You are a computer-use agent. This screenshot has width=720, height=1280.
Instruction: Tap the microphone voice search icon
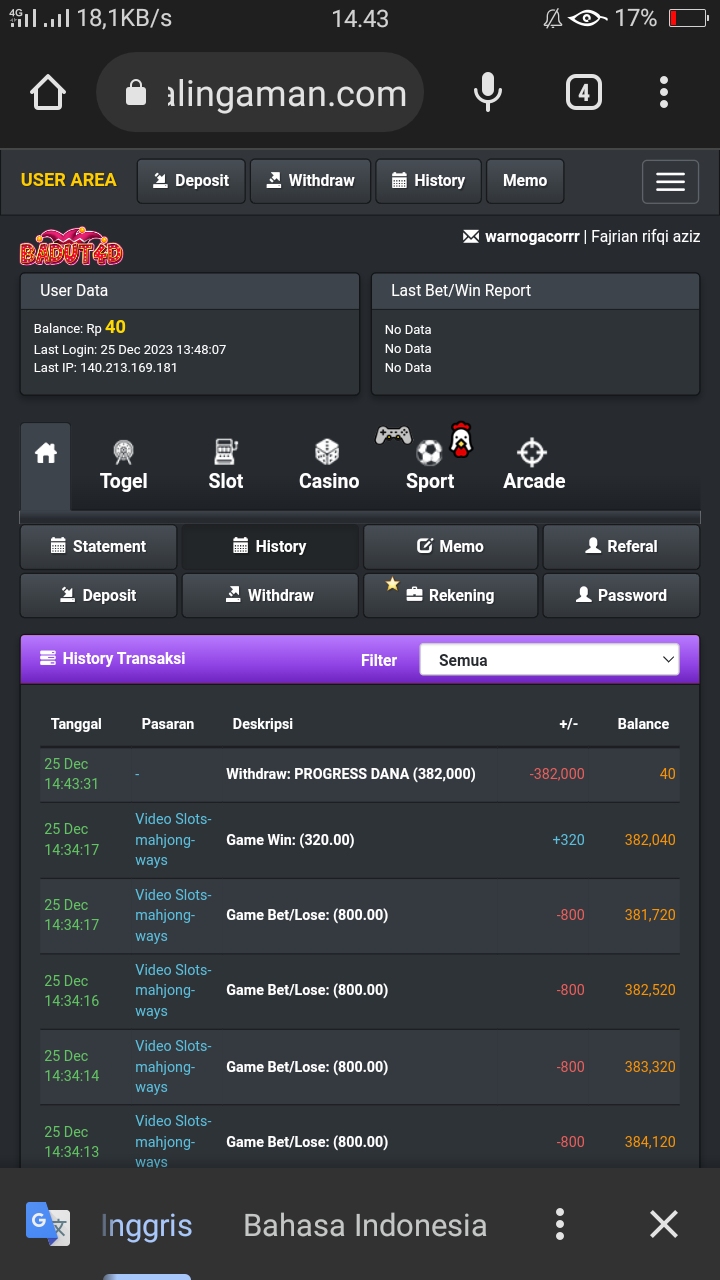pyautogui.click(x=487, y=93)
